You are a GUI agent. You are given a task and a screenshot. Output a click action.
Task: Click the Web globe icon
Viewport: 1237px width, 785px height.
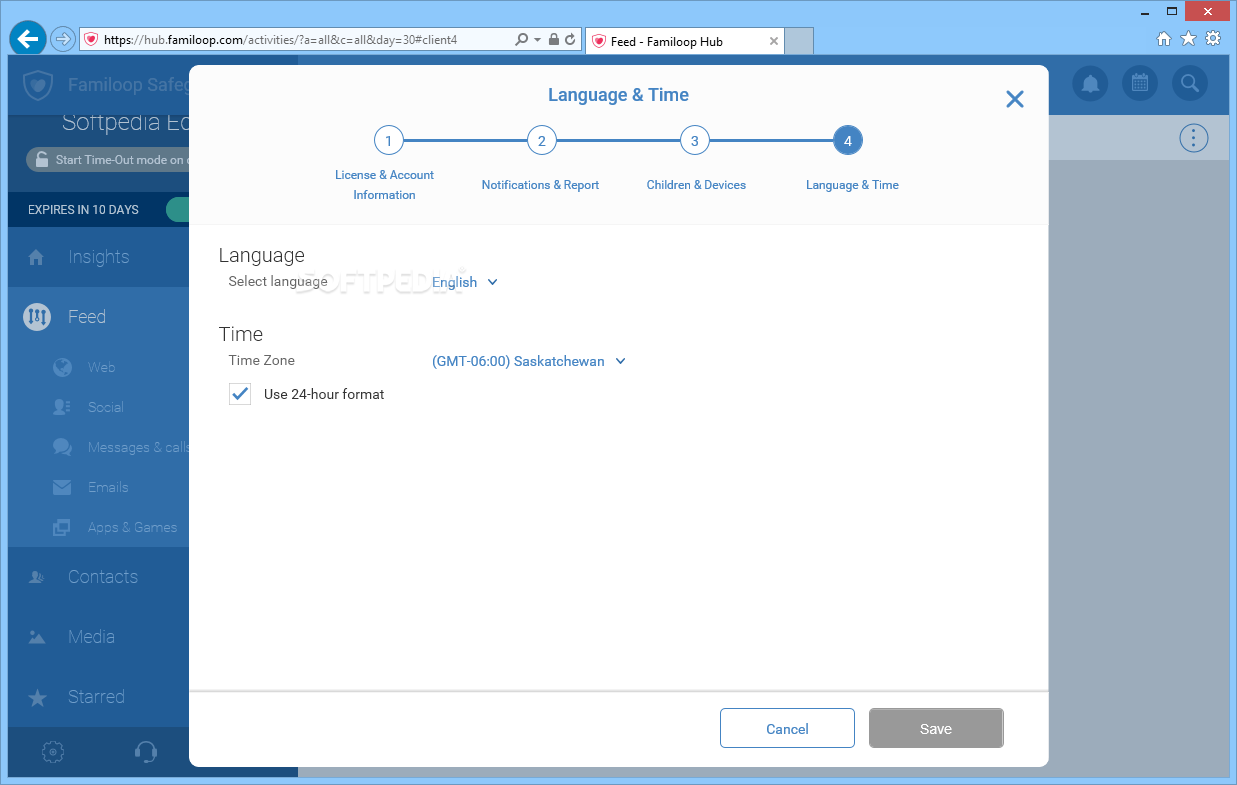tap(62, 367)
